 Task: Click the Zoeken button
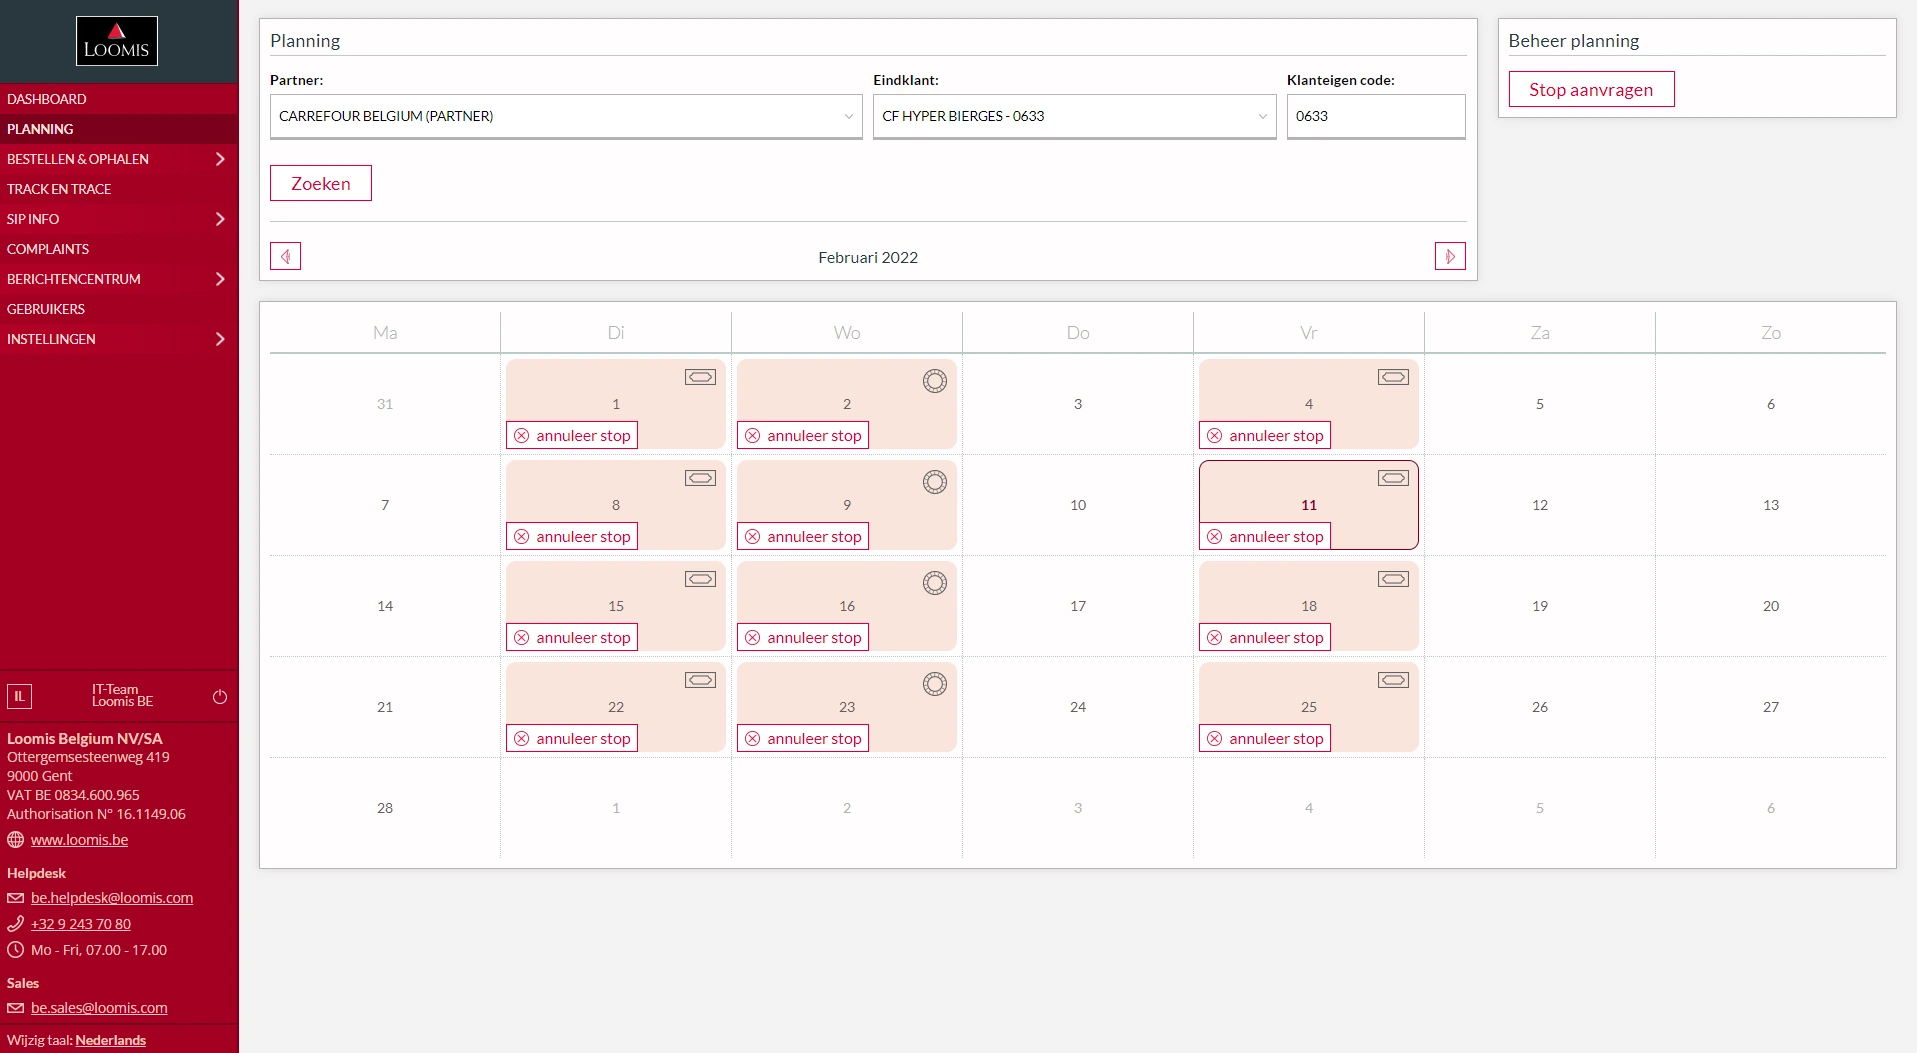click(x=321, y=183)
